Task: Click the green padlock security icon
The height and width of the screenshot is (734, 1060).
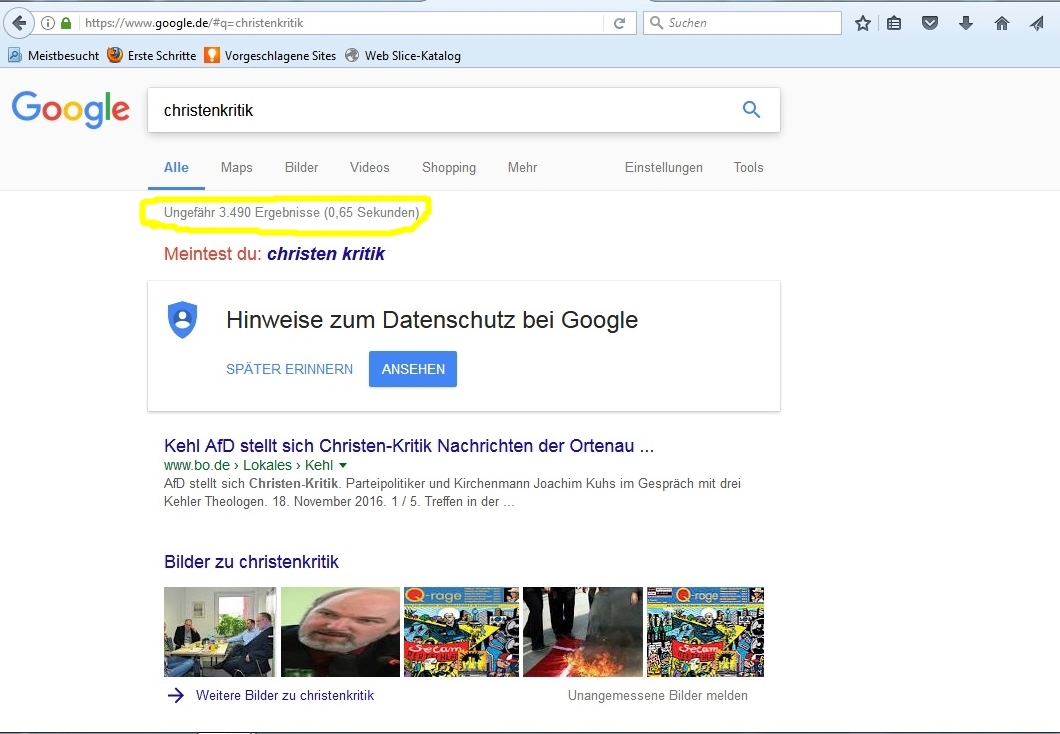Action: pyautogui.click(x=66, y=23)
